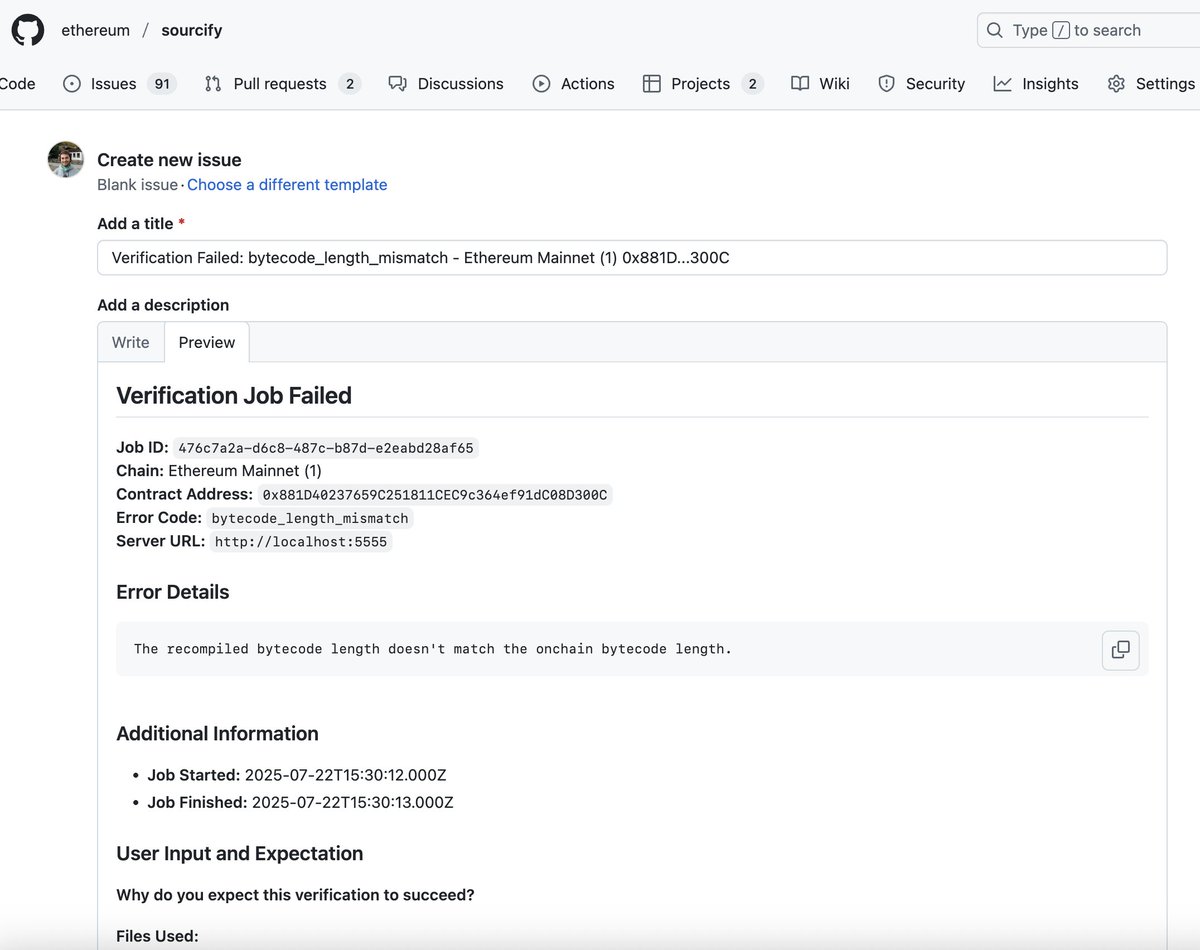Click the Projects table icon
This screenshot has width=1200, height=950.
pos(652,84)
